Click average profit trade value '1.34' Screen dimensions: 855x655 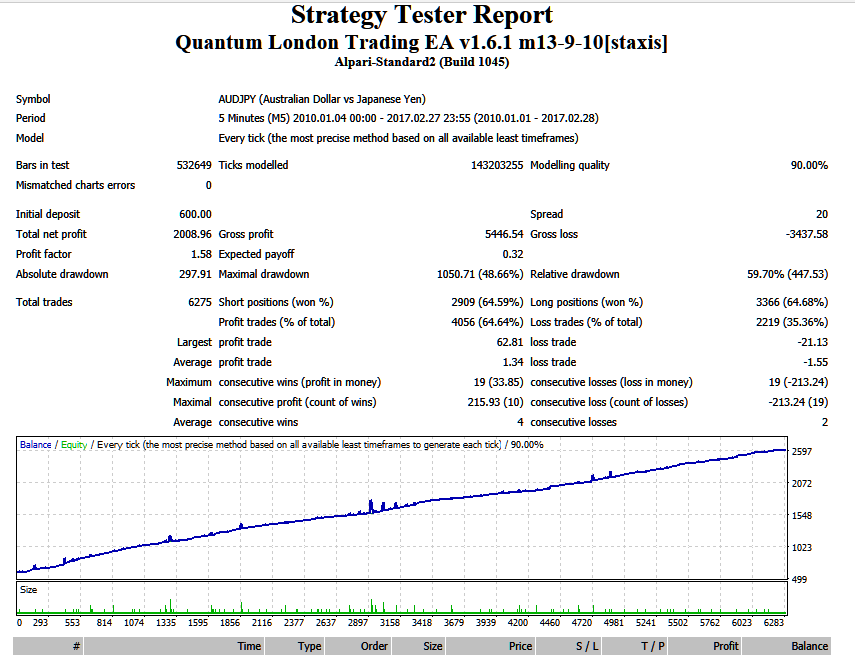click(x=513, y=362)
